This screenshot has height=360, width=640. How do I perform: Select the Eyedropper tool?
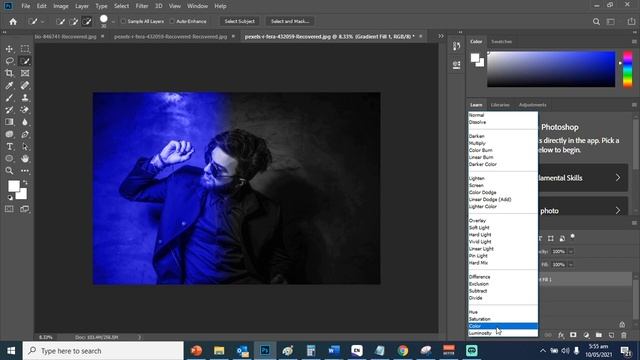[9, 86]
